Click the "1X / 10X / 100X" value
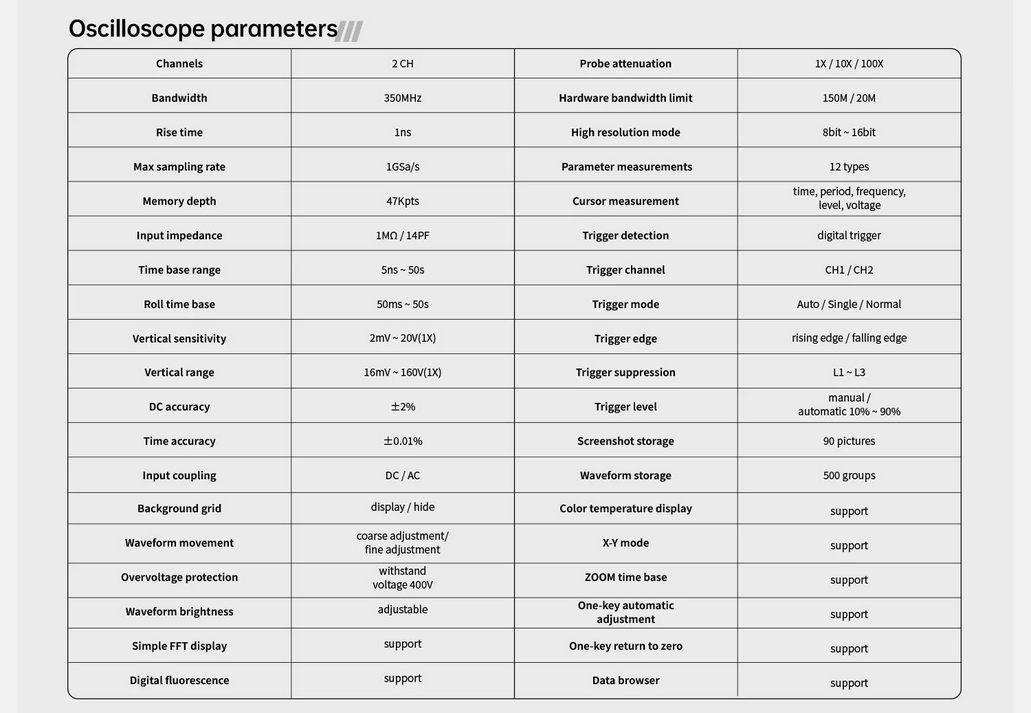 849,64
